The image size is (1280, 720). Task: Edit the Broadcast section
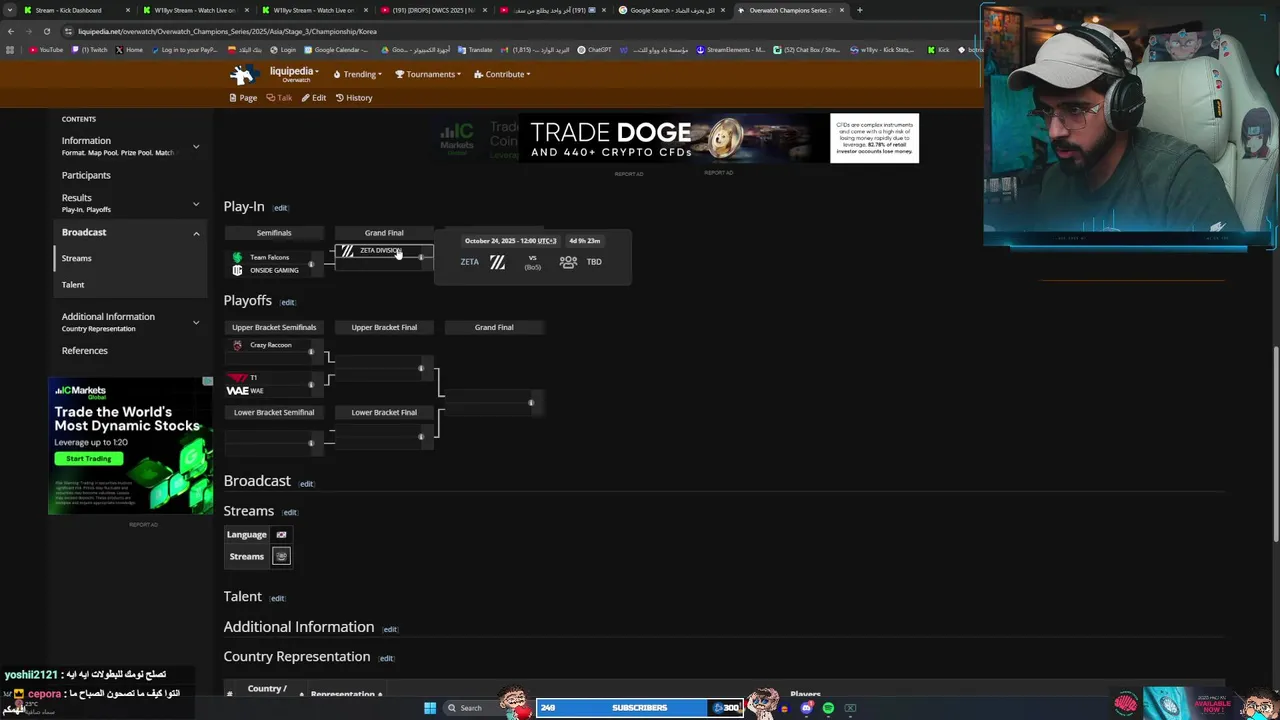[x=307, y=484]
